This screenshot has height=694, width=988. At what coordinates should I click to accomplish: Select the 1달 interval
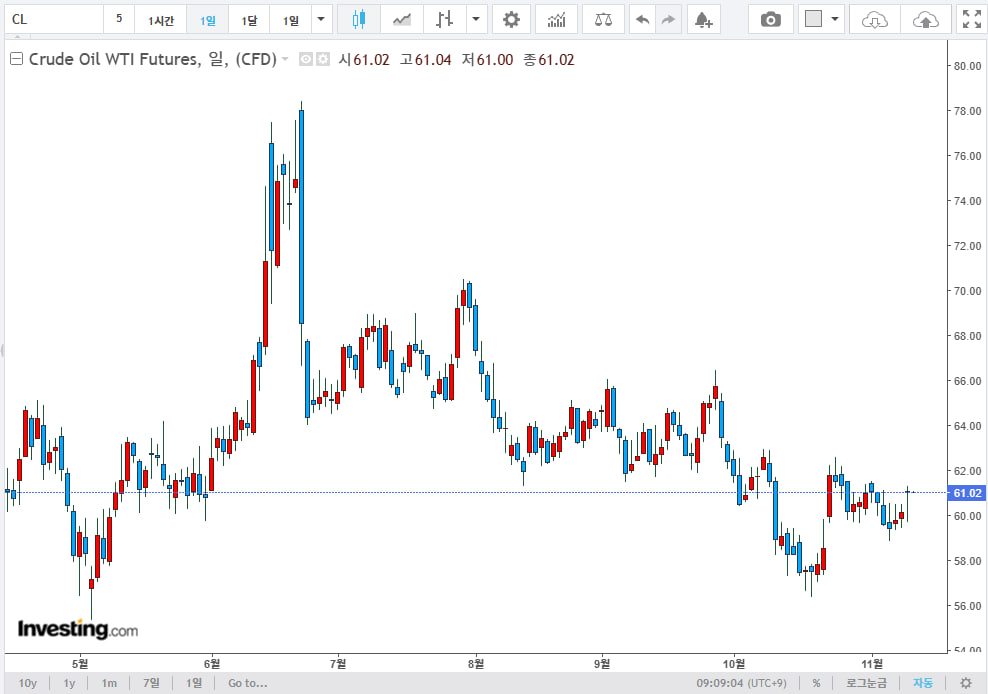249,19
